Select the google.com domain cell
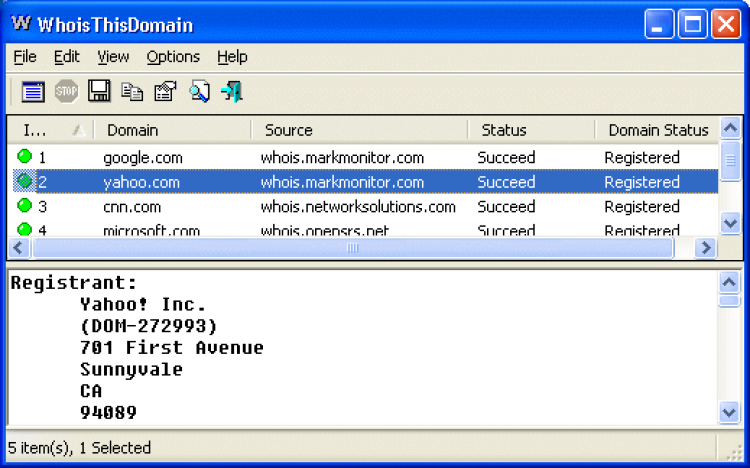 (x=143, y=158)
